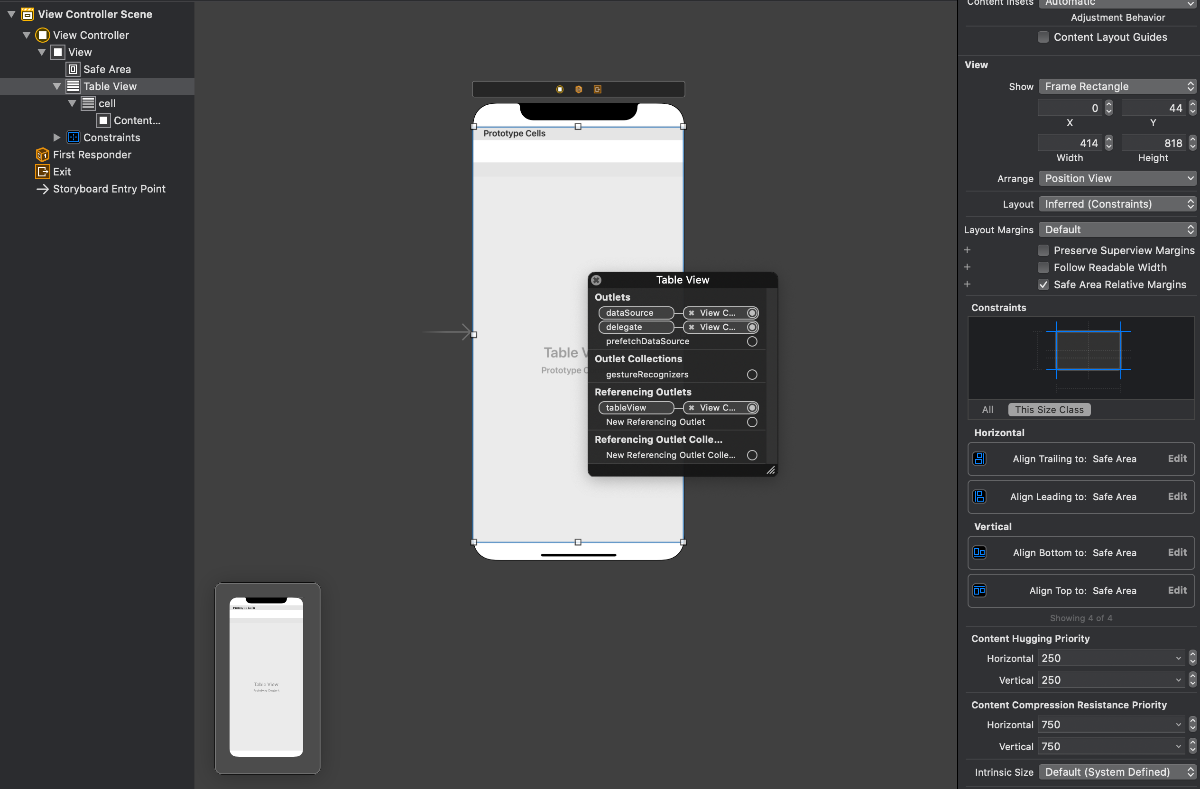This screenshot has width=1200, height=789.
Task: Uncheck Safe Area Relative Margins
Action: coord(1044,285)
